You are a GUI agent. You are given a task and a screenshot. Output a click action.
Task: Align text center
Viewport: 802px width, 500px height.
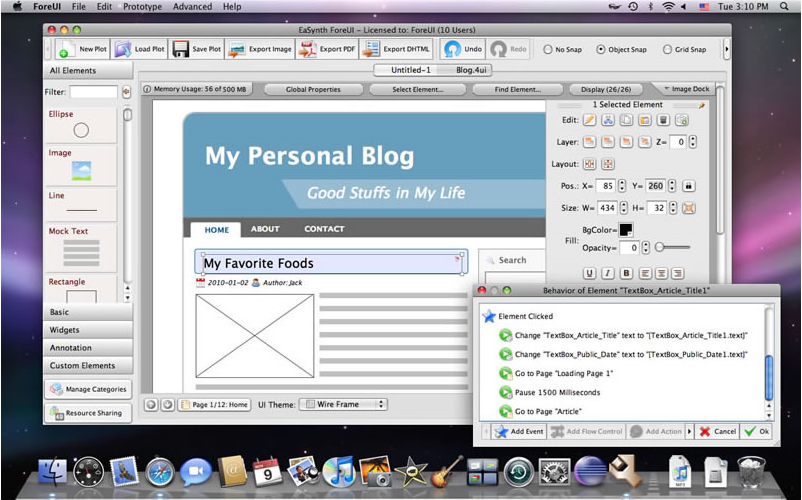[661, 273]
